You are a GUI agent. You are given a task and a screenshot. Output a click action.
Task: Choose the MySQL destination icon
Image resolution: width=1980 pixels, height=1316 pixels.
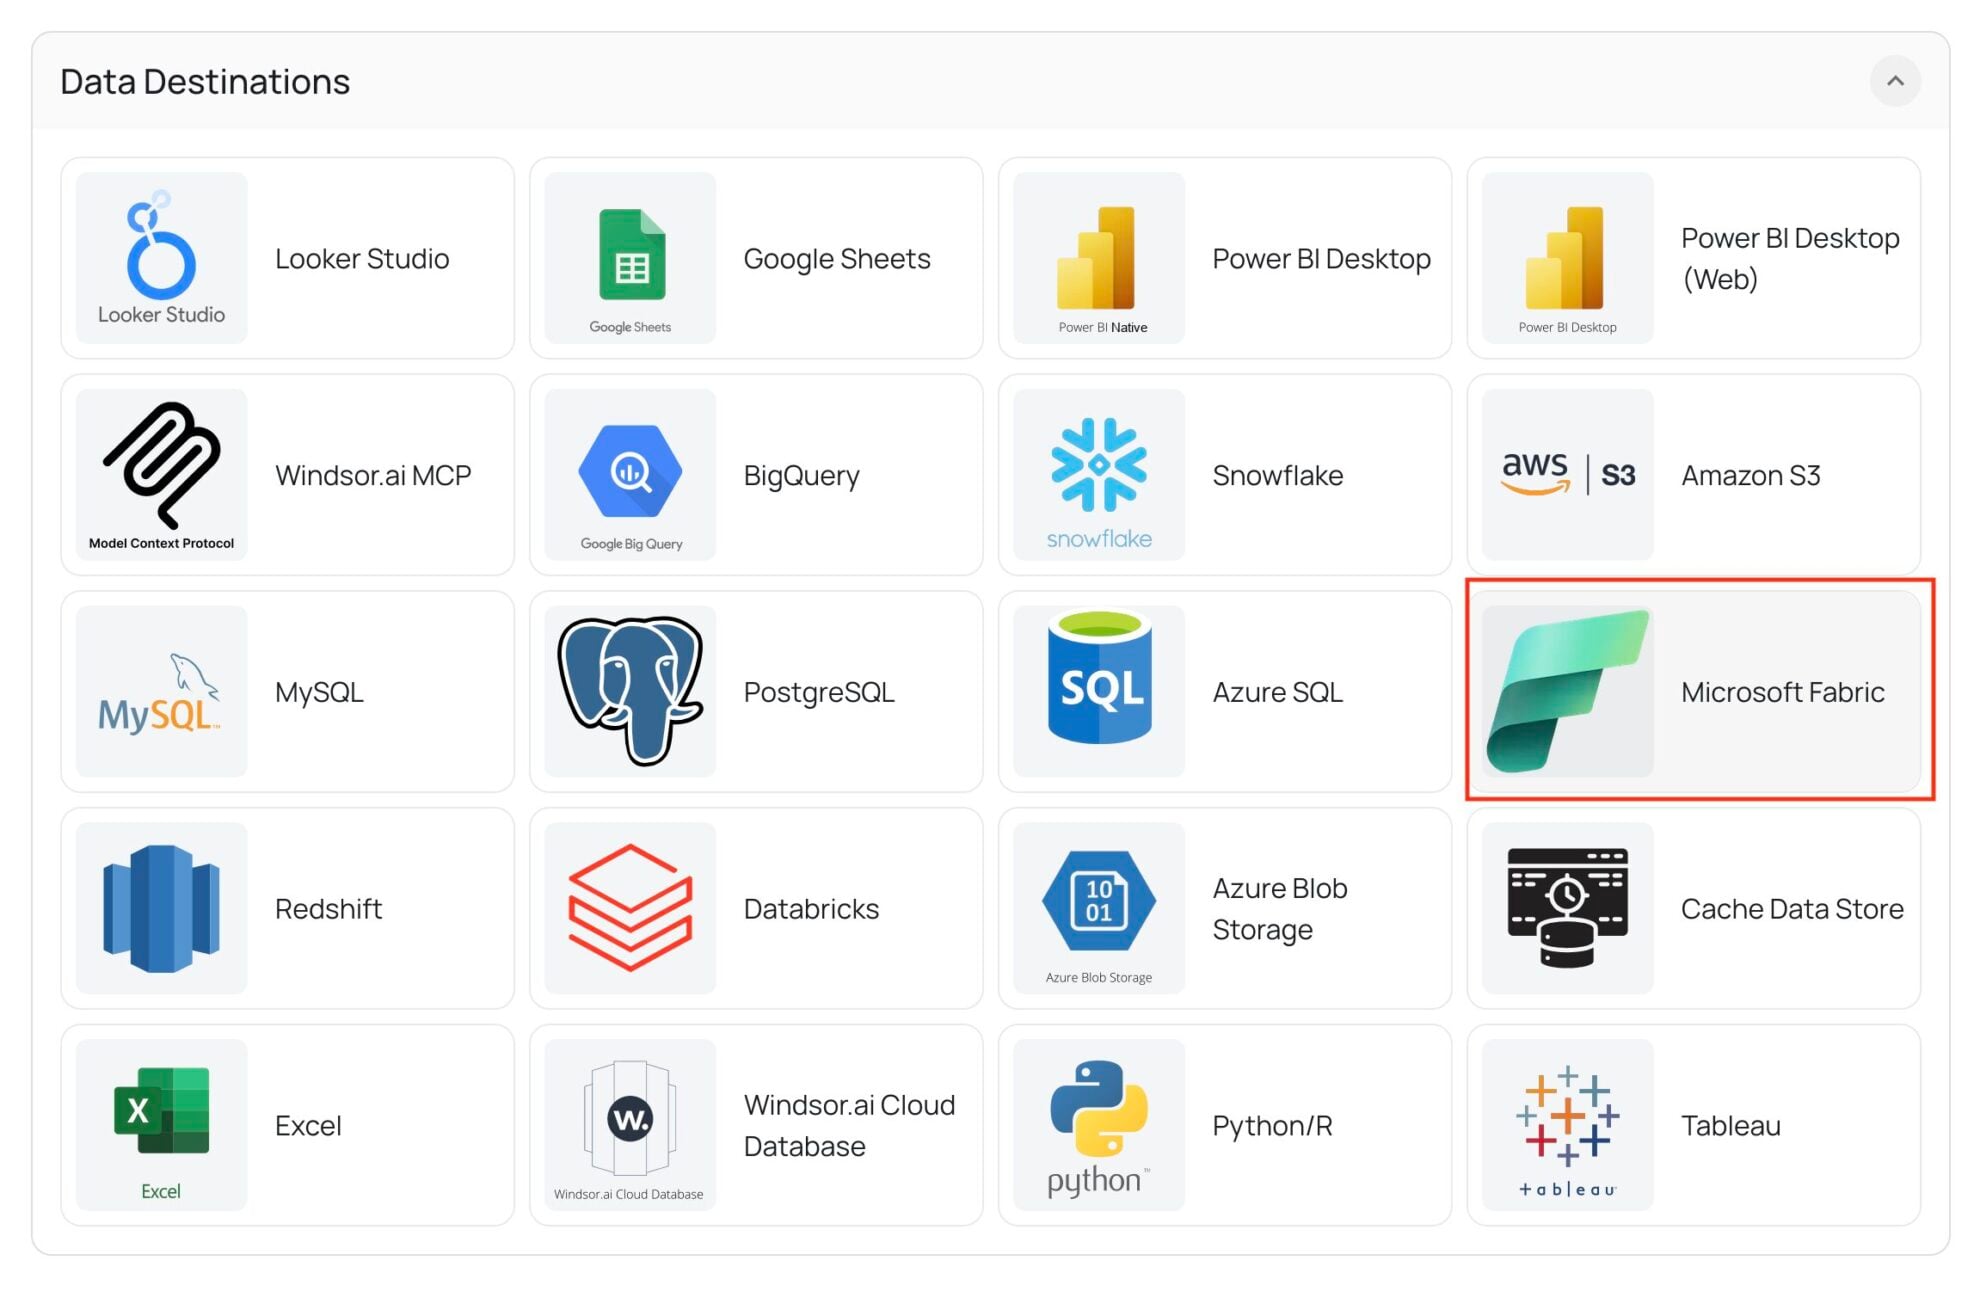coord(160,691)
